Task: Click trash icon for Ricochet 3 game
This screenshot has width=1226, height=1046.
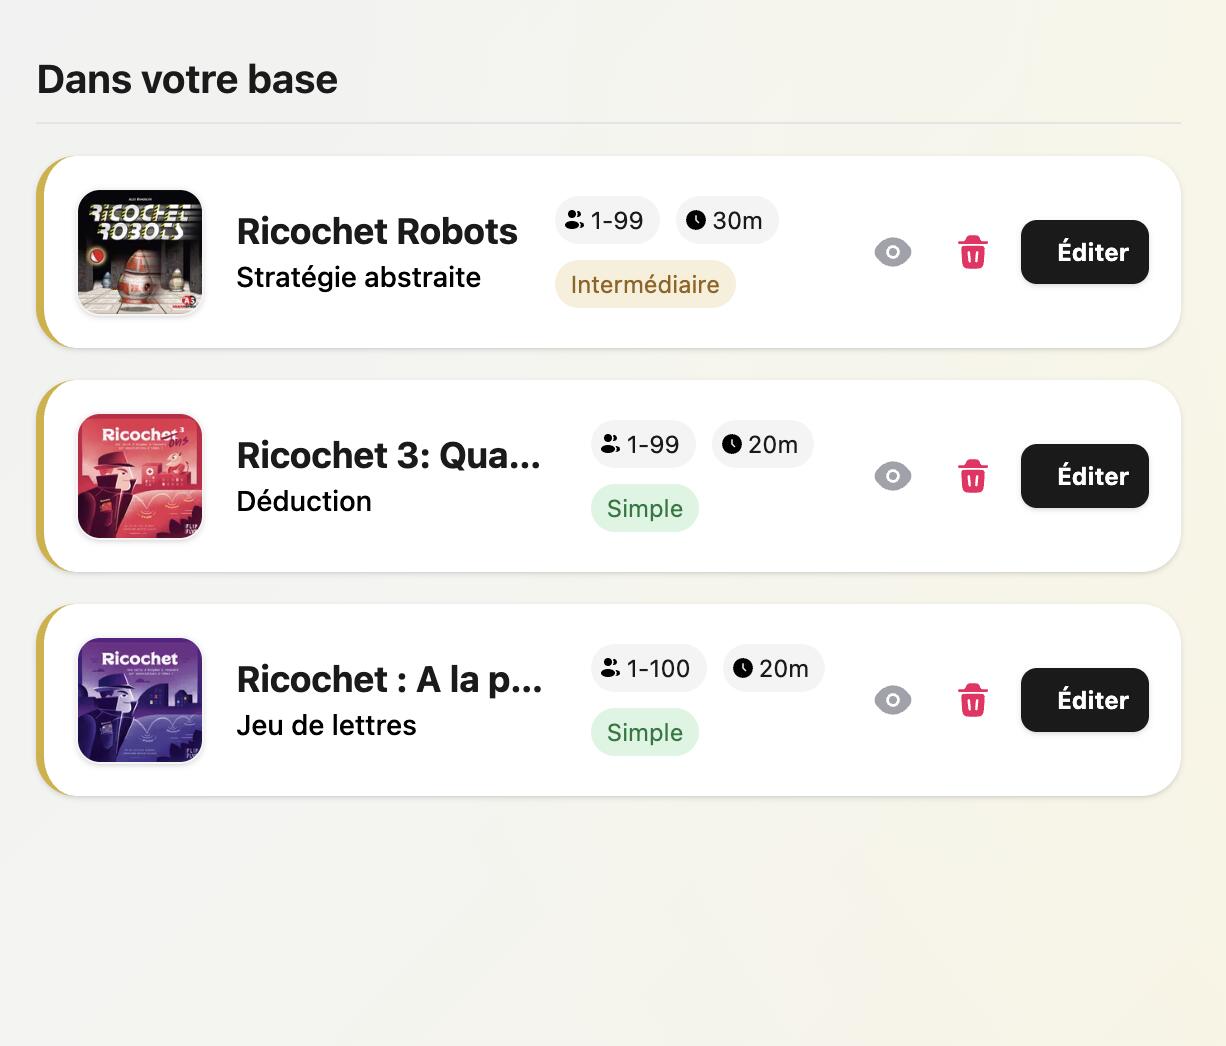Action: [973, 476]
